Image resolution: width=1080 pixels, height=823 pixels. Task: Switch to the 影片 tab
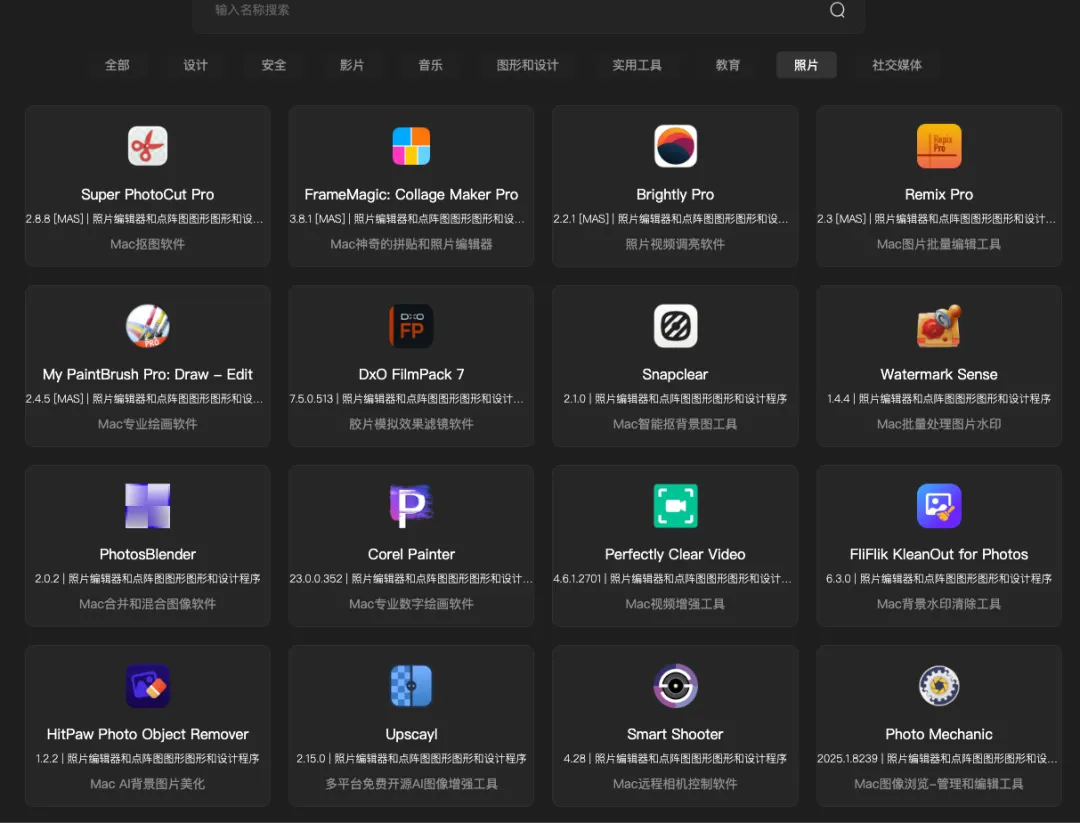pos(352,65)
